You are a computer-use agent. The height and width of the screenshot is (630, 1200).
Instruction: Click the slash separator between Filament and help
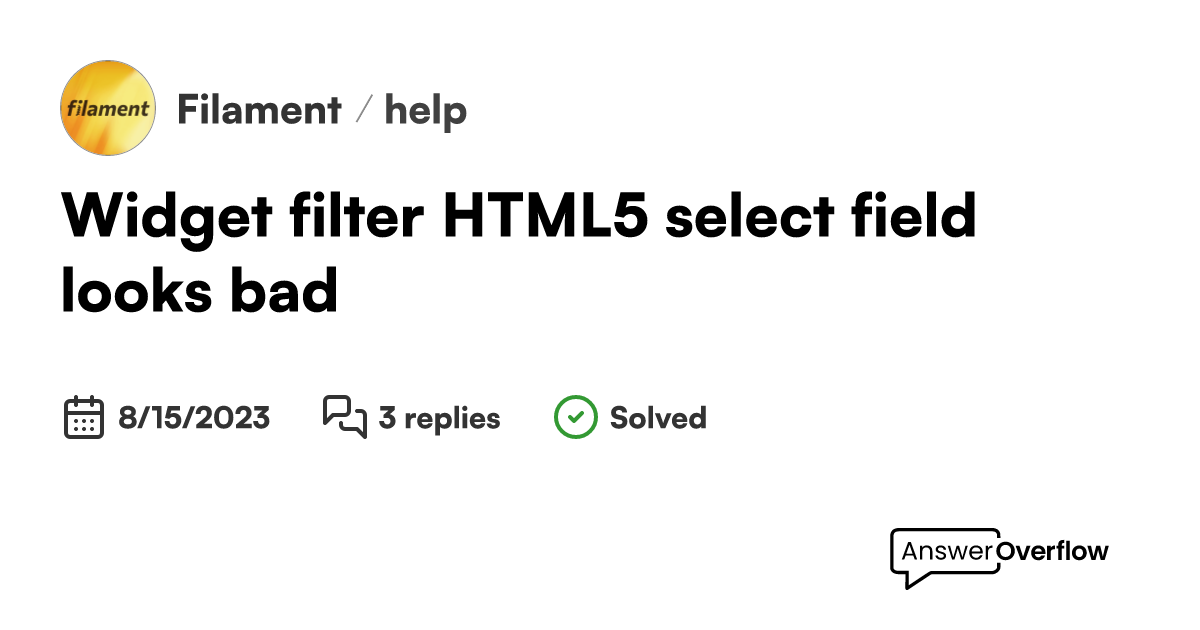coord(364,109)
